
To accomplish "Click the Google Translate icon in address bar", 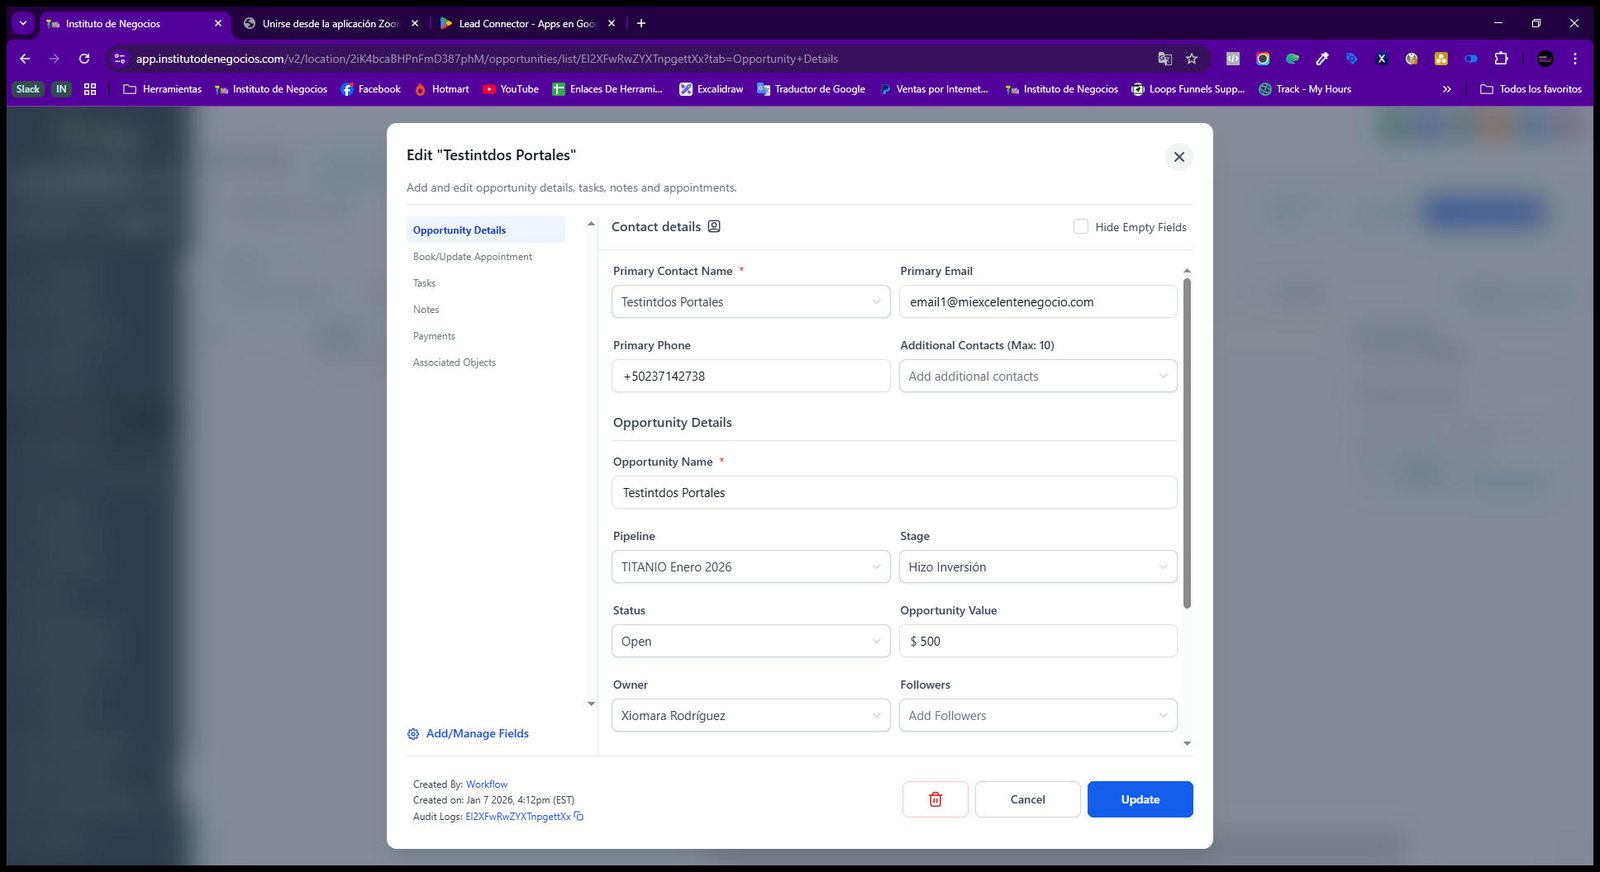I will (x=1165, y=59).
